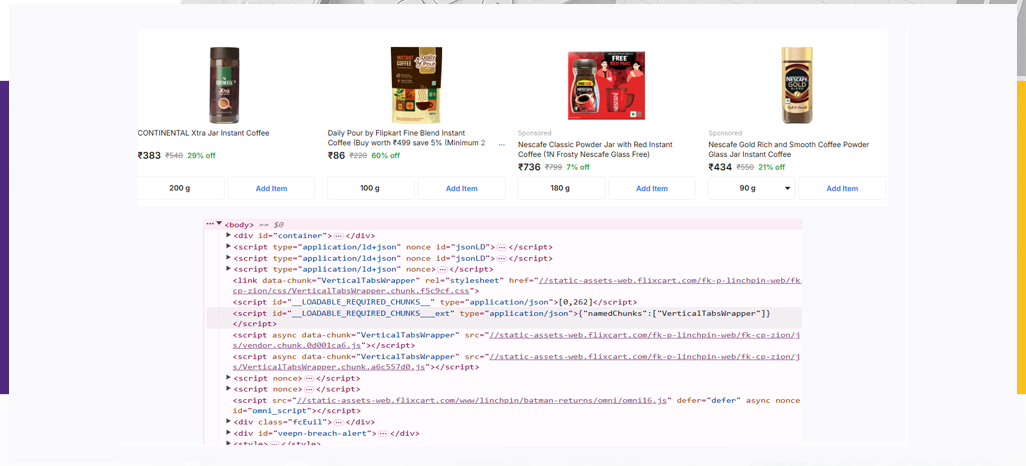This screenshot has height=466, width=1026.
Task: Click the three-dots icon beside body tag
Action: pos(210,224)
